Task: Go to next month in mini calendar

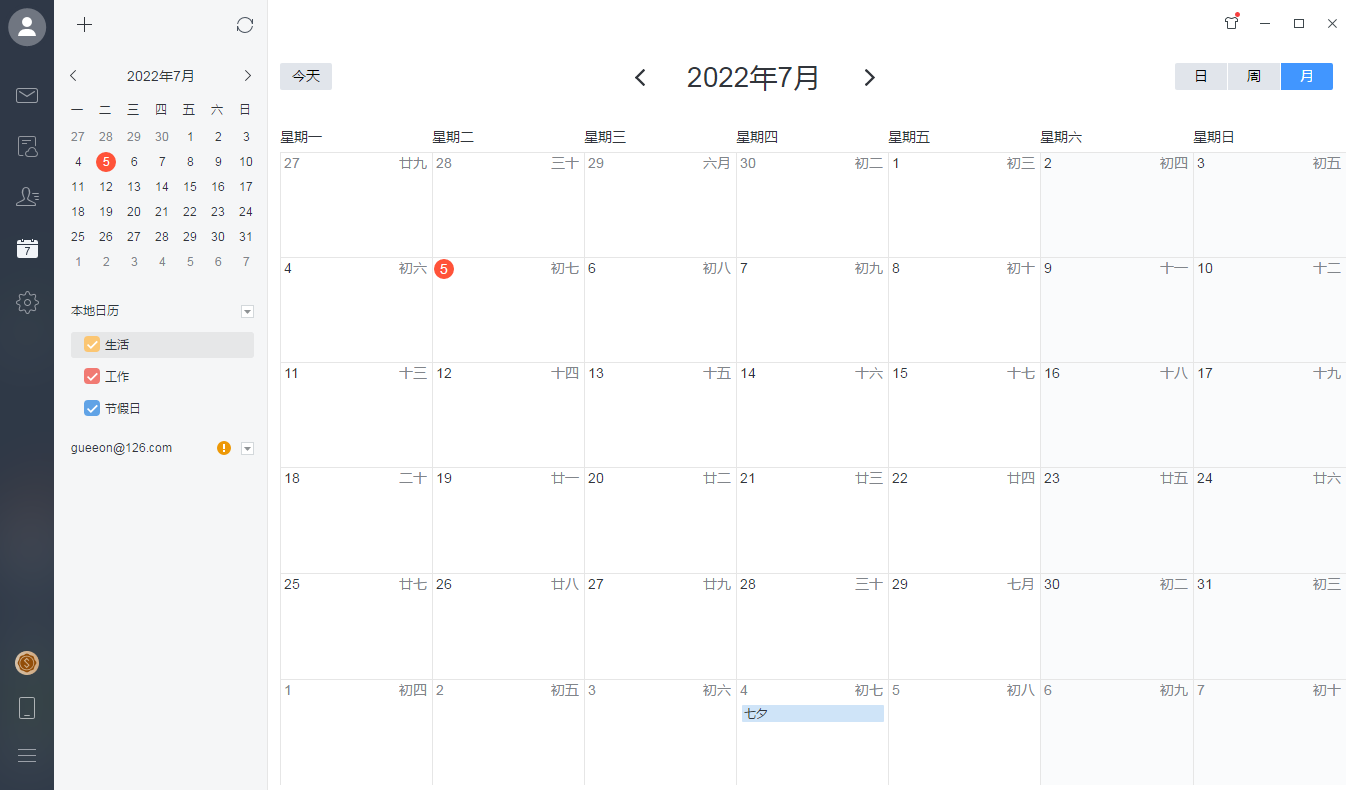Action: click(x=247, y=76)
